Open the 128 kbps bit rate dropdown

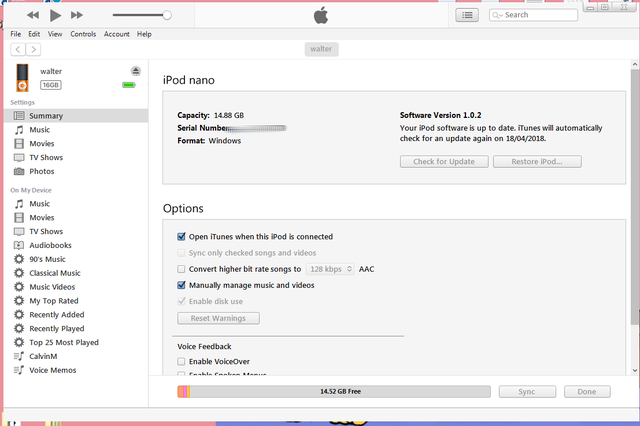(330, 269)
